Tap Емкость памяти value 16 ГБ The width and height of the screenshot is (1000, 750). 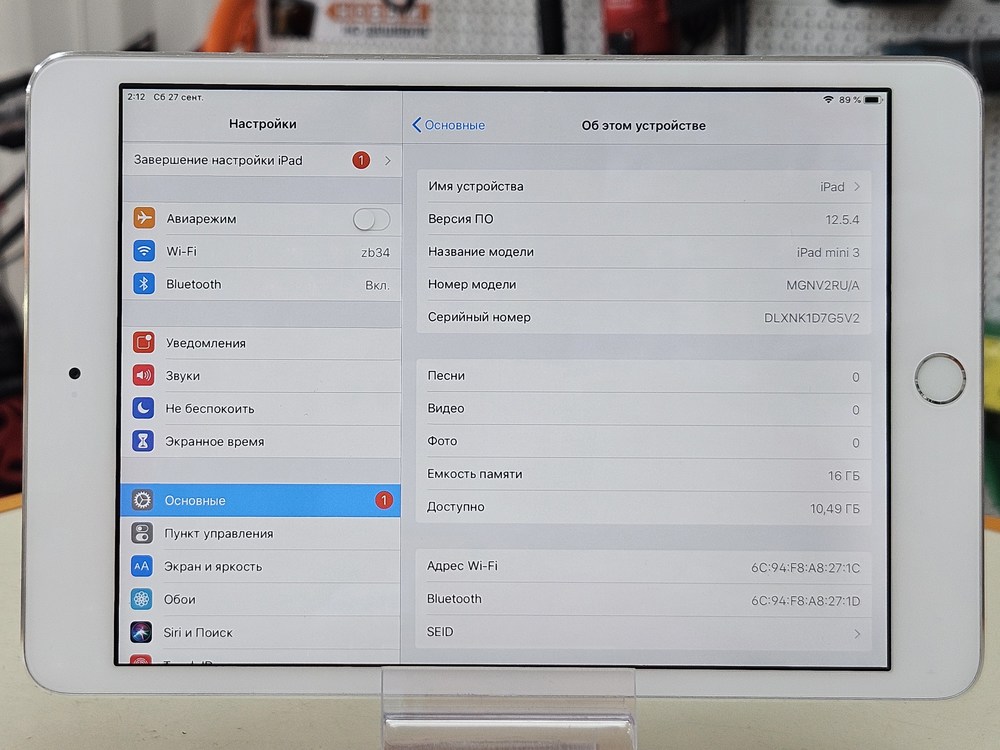843,476
